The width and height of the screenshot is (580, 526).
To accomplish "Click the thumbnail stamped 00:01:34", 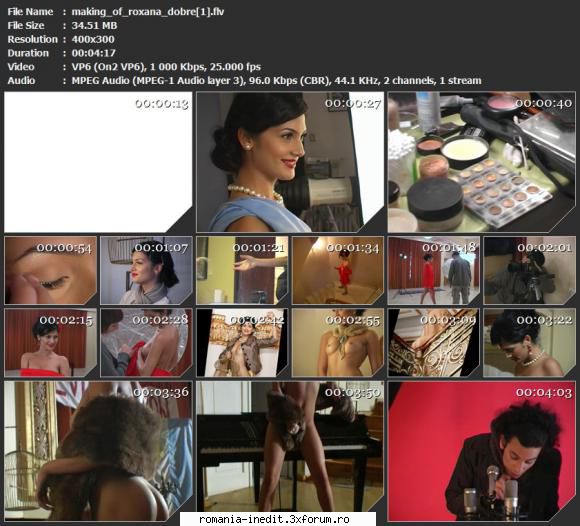I will tap(338, 270).
